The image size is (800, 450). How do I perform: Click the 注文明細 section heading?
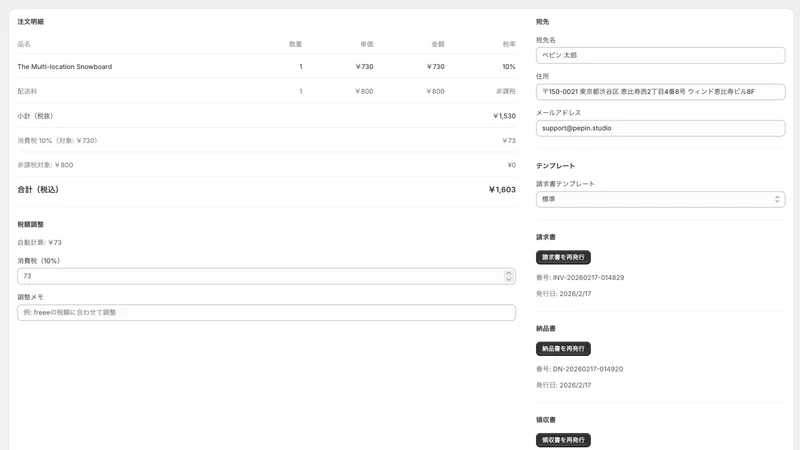pos(31,22)
